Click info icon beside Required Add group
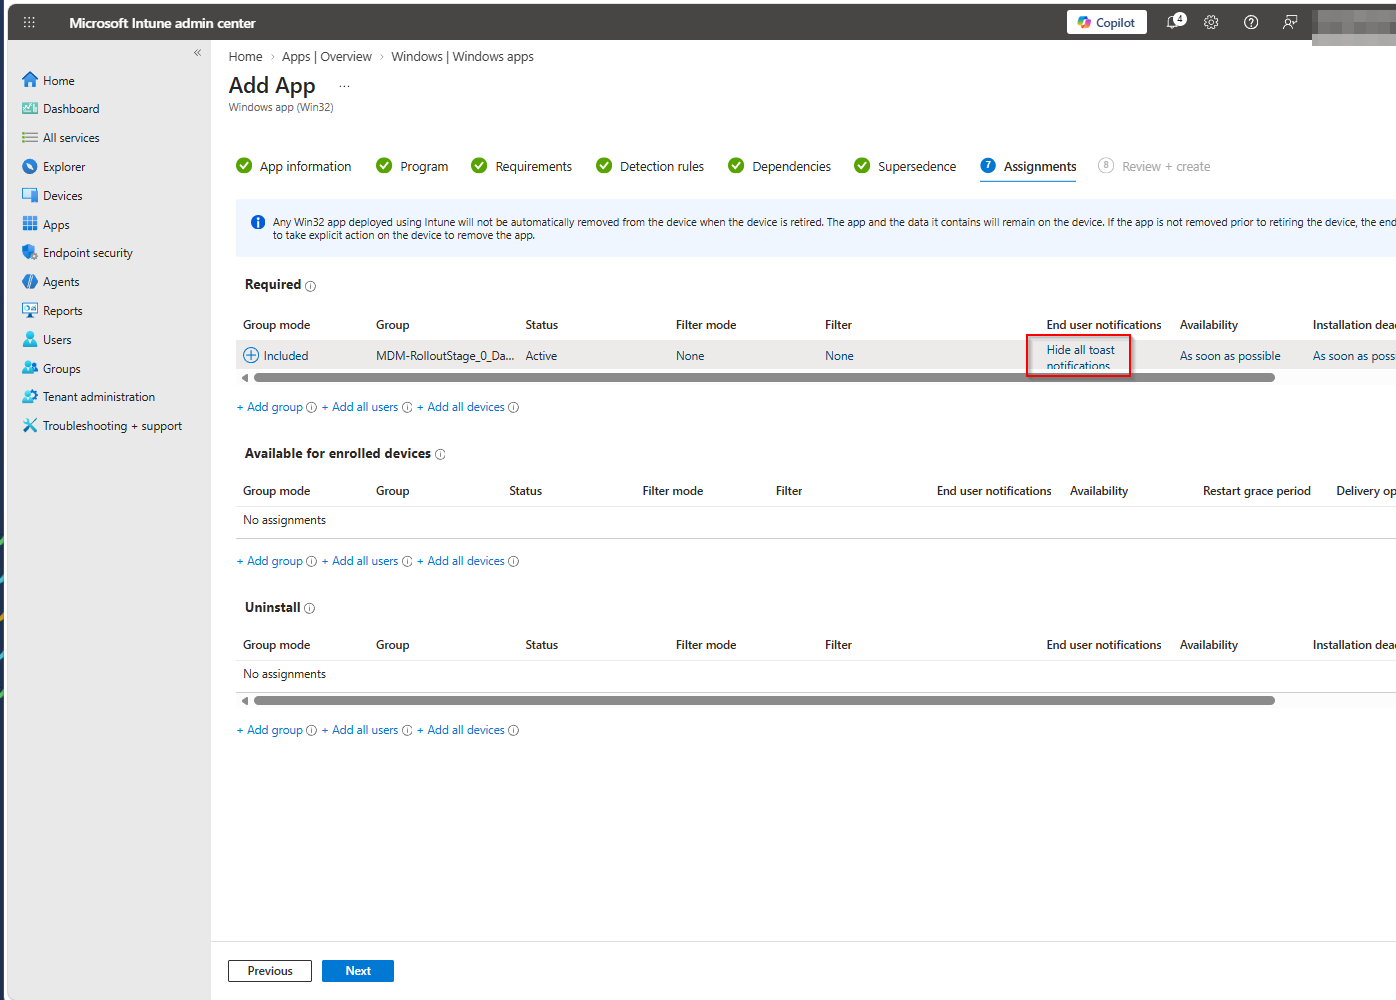The image size is (1396, 1000). pos(311,407)
